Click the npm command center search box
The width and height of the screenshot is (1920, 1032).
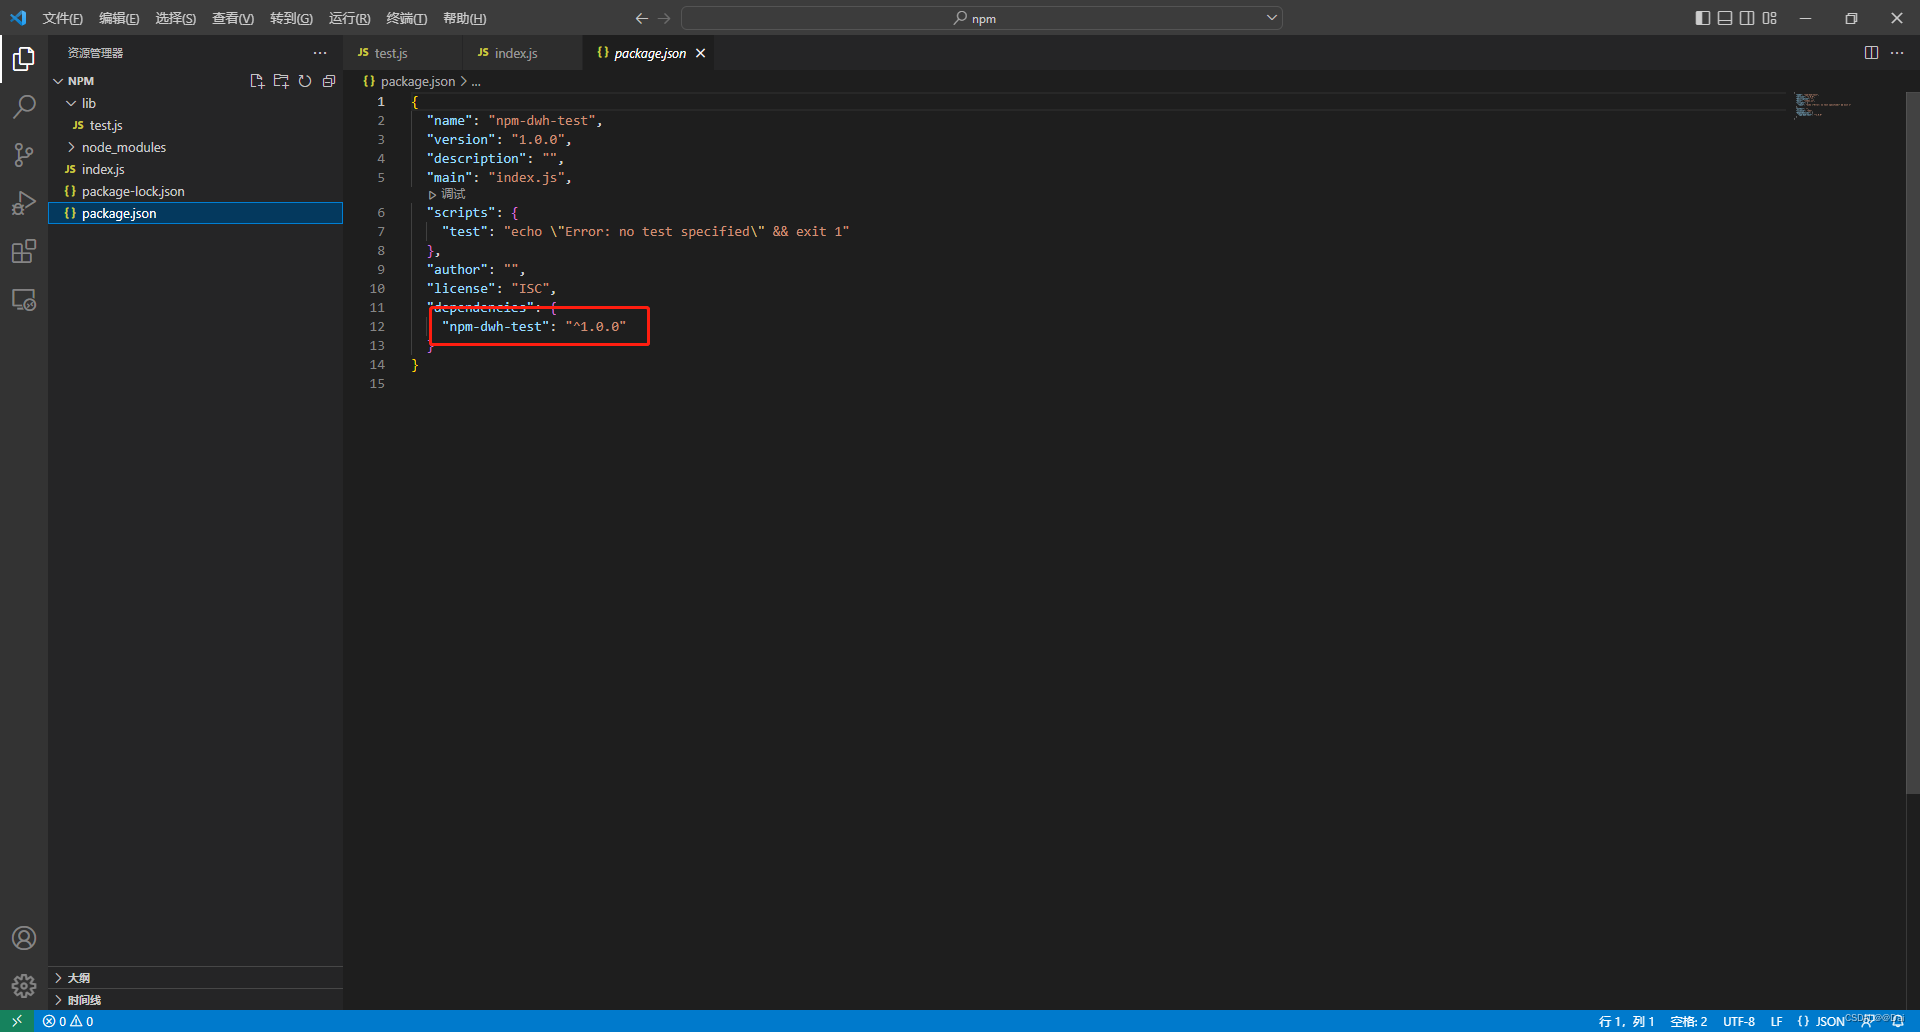click(x=981, y=18)
